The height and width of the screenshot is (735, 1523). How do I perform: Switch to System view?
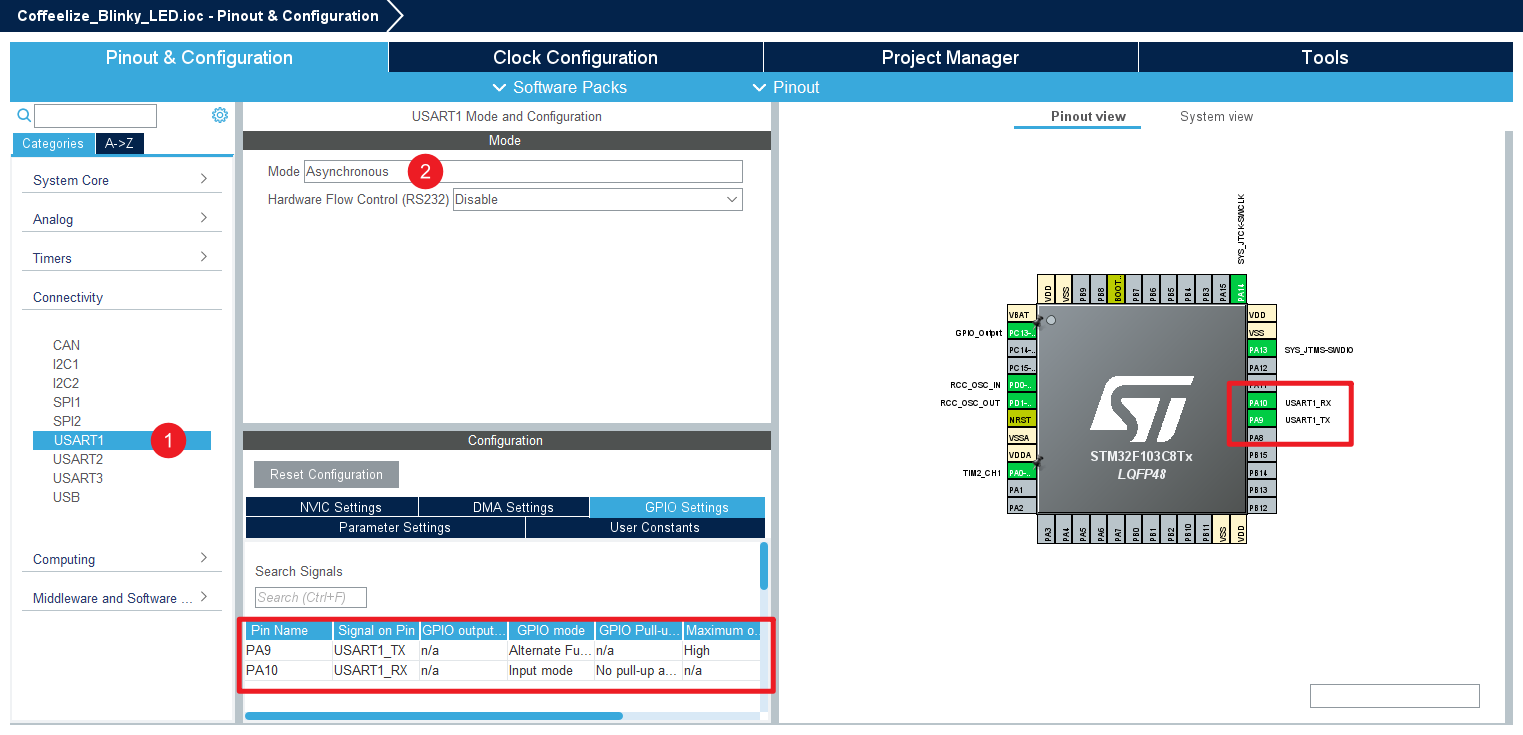(1216, 117)
